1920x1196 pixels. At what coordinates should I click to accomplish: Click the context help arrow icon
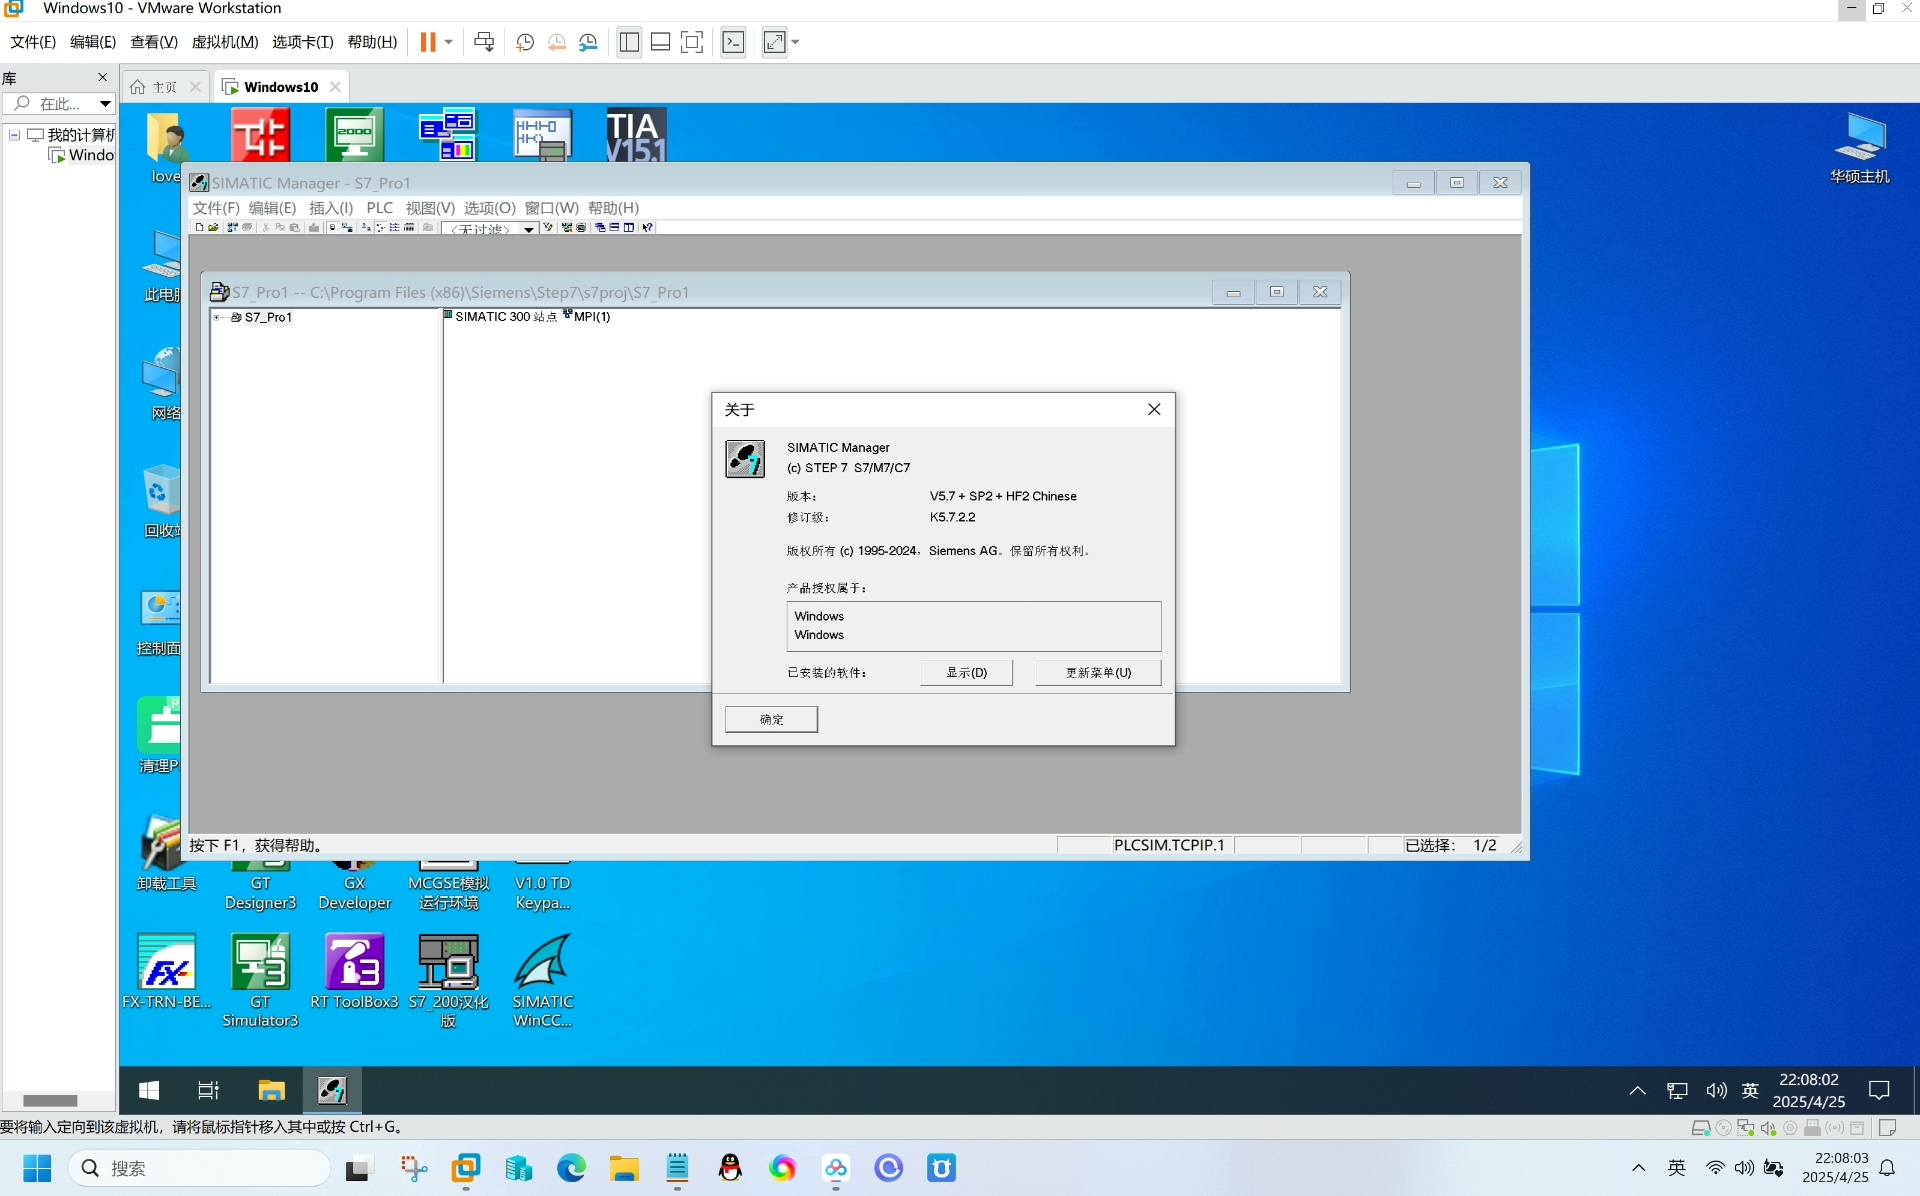(648, 228)
